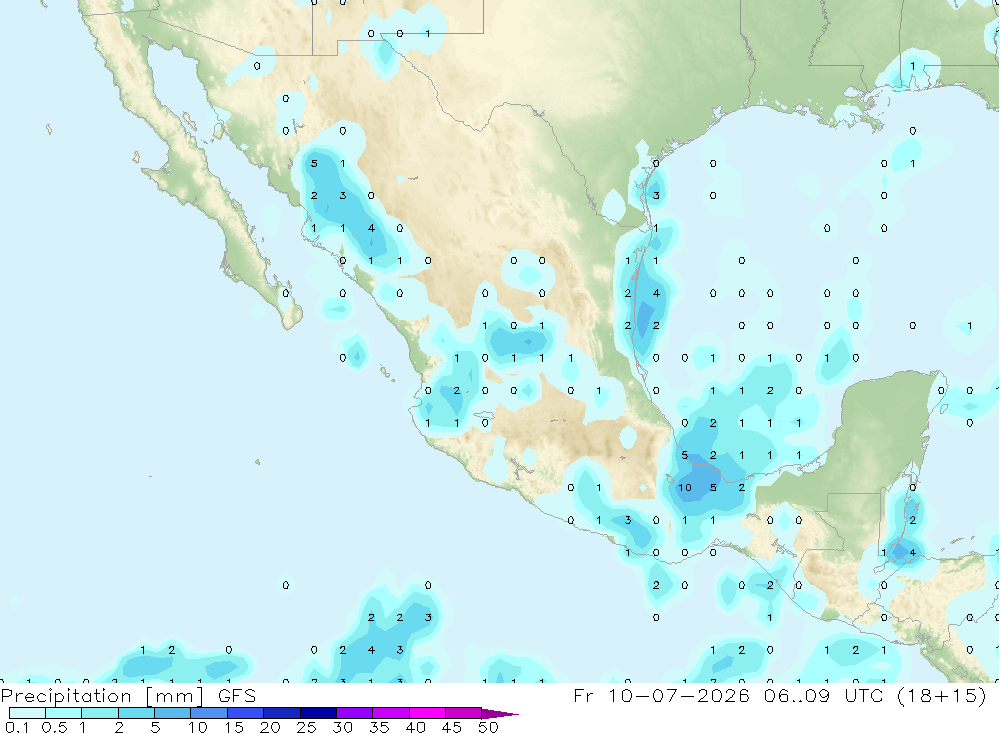Click the 40–45 mm magenta legend segment
This screenshot has height=733, width=1000.
point(427,713)
